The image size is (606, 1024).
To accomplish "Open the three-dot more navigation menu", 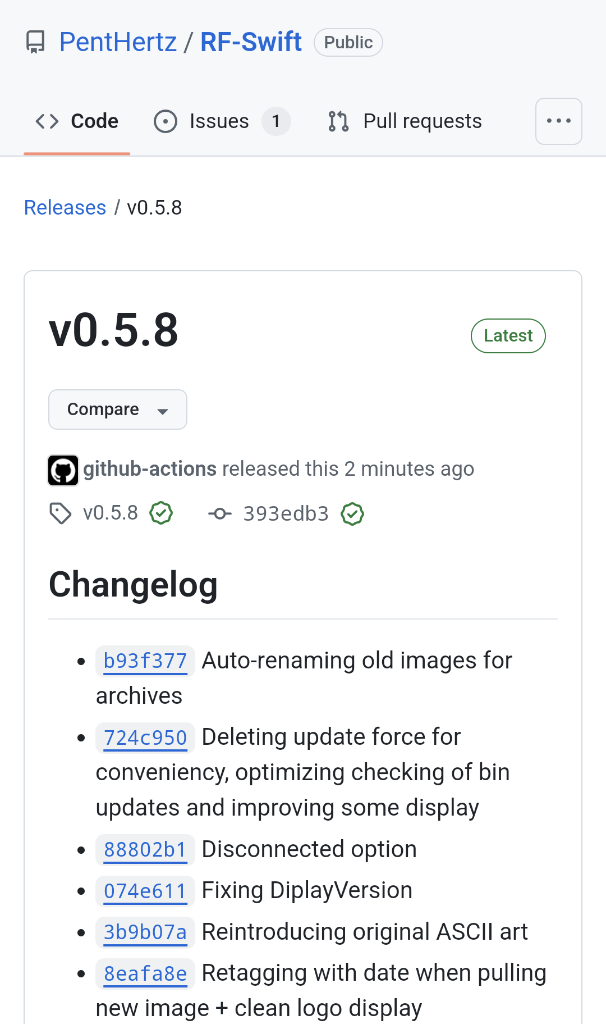I will tap(558, 121).
